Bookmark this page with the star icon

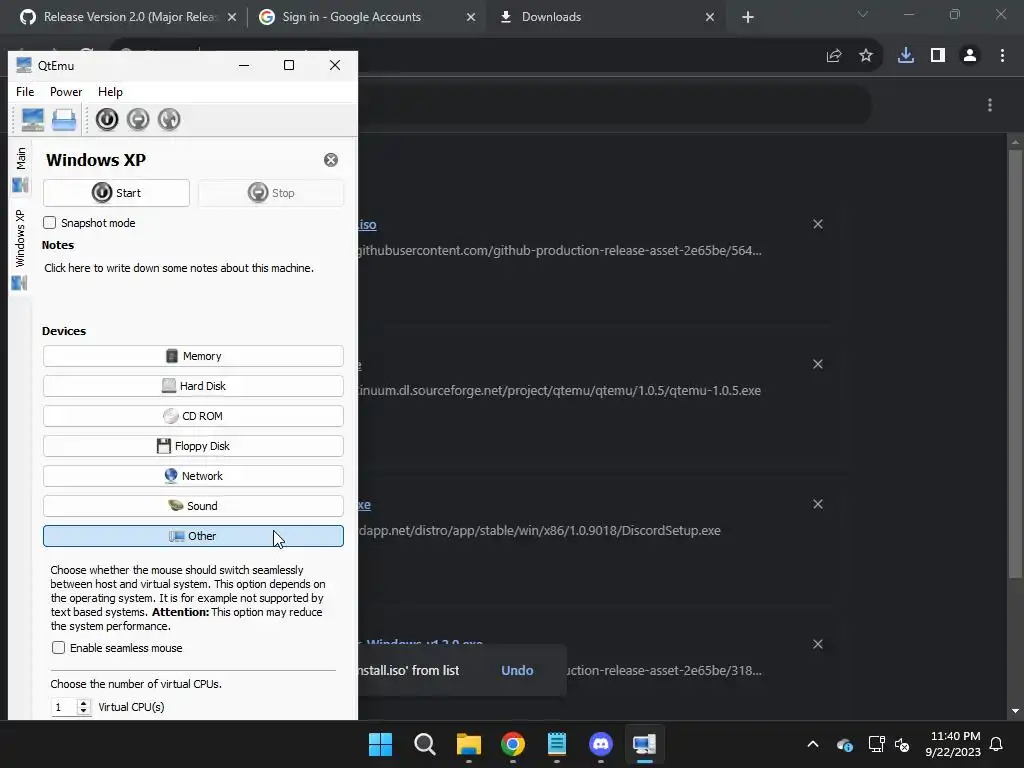pos(866,56)
